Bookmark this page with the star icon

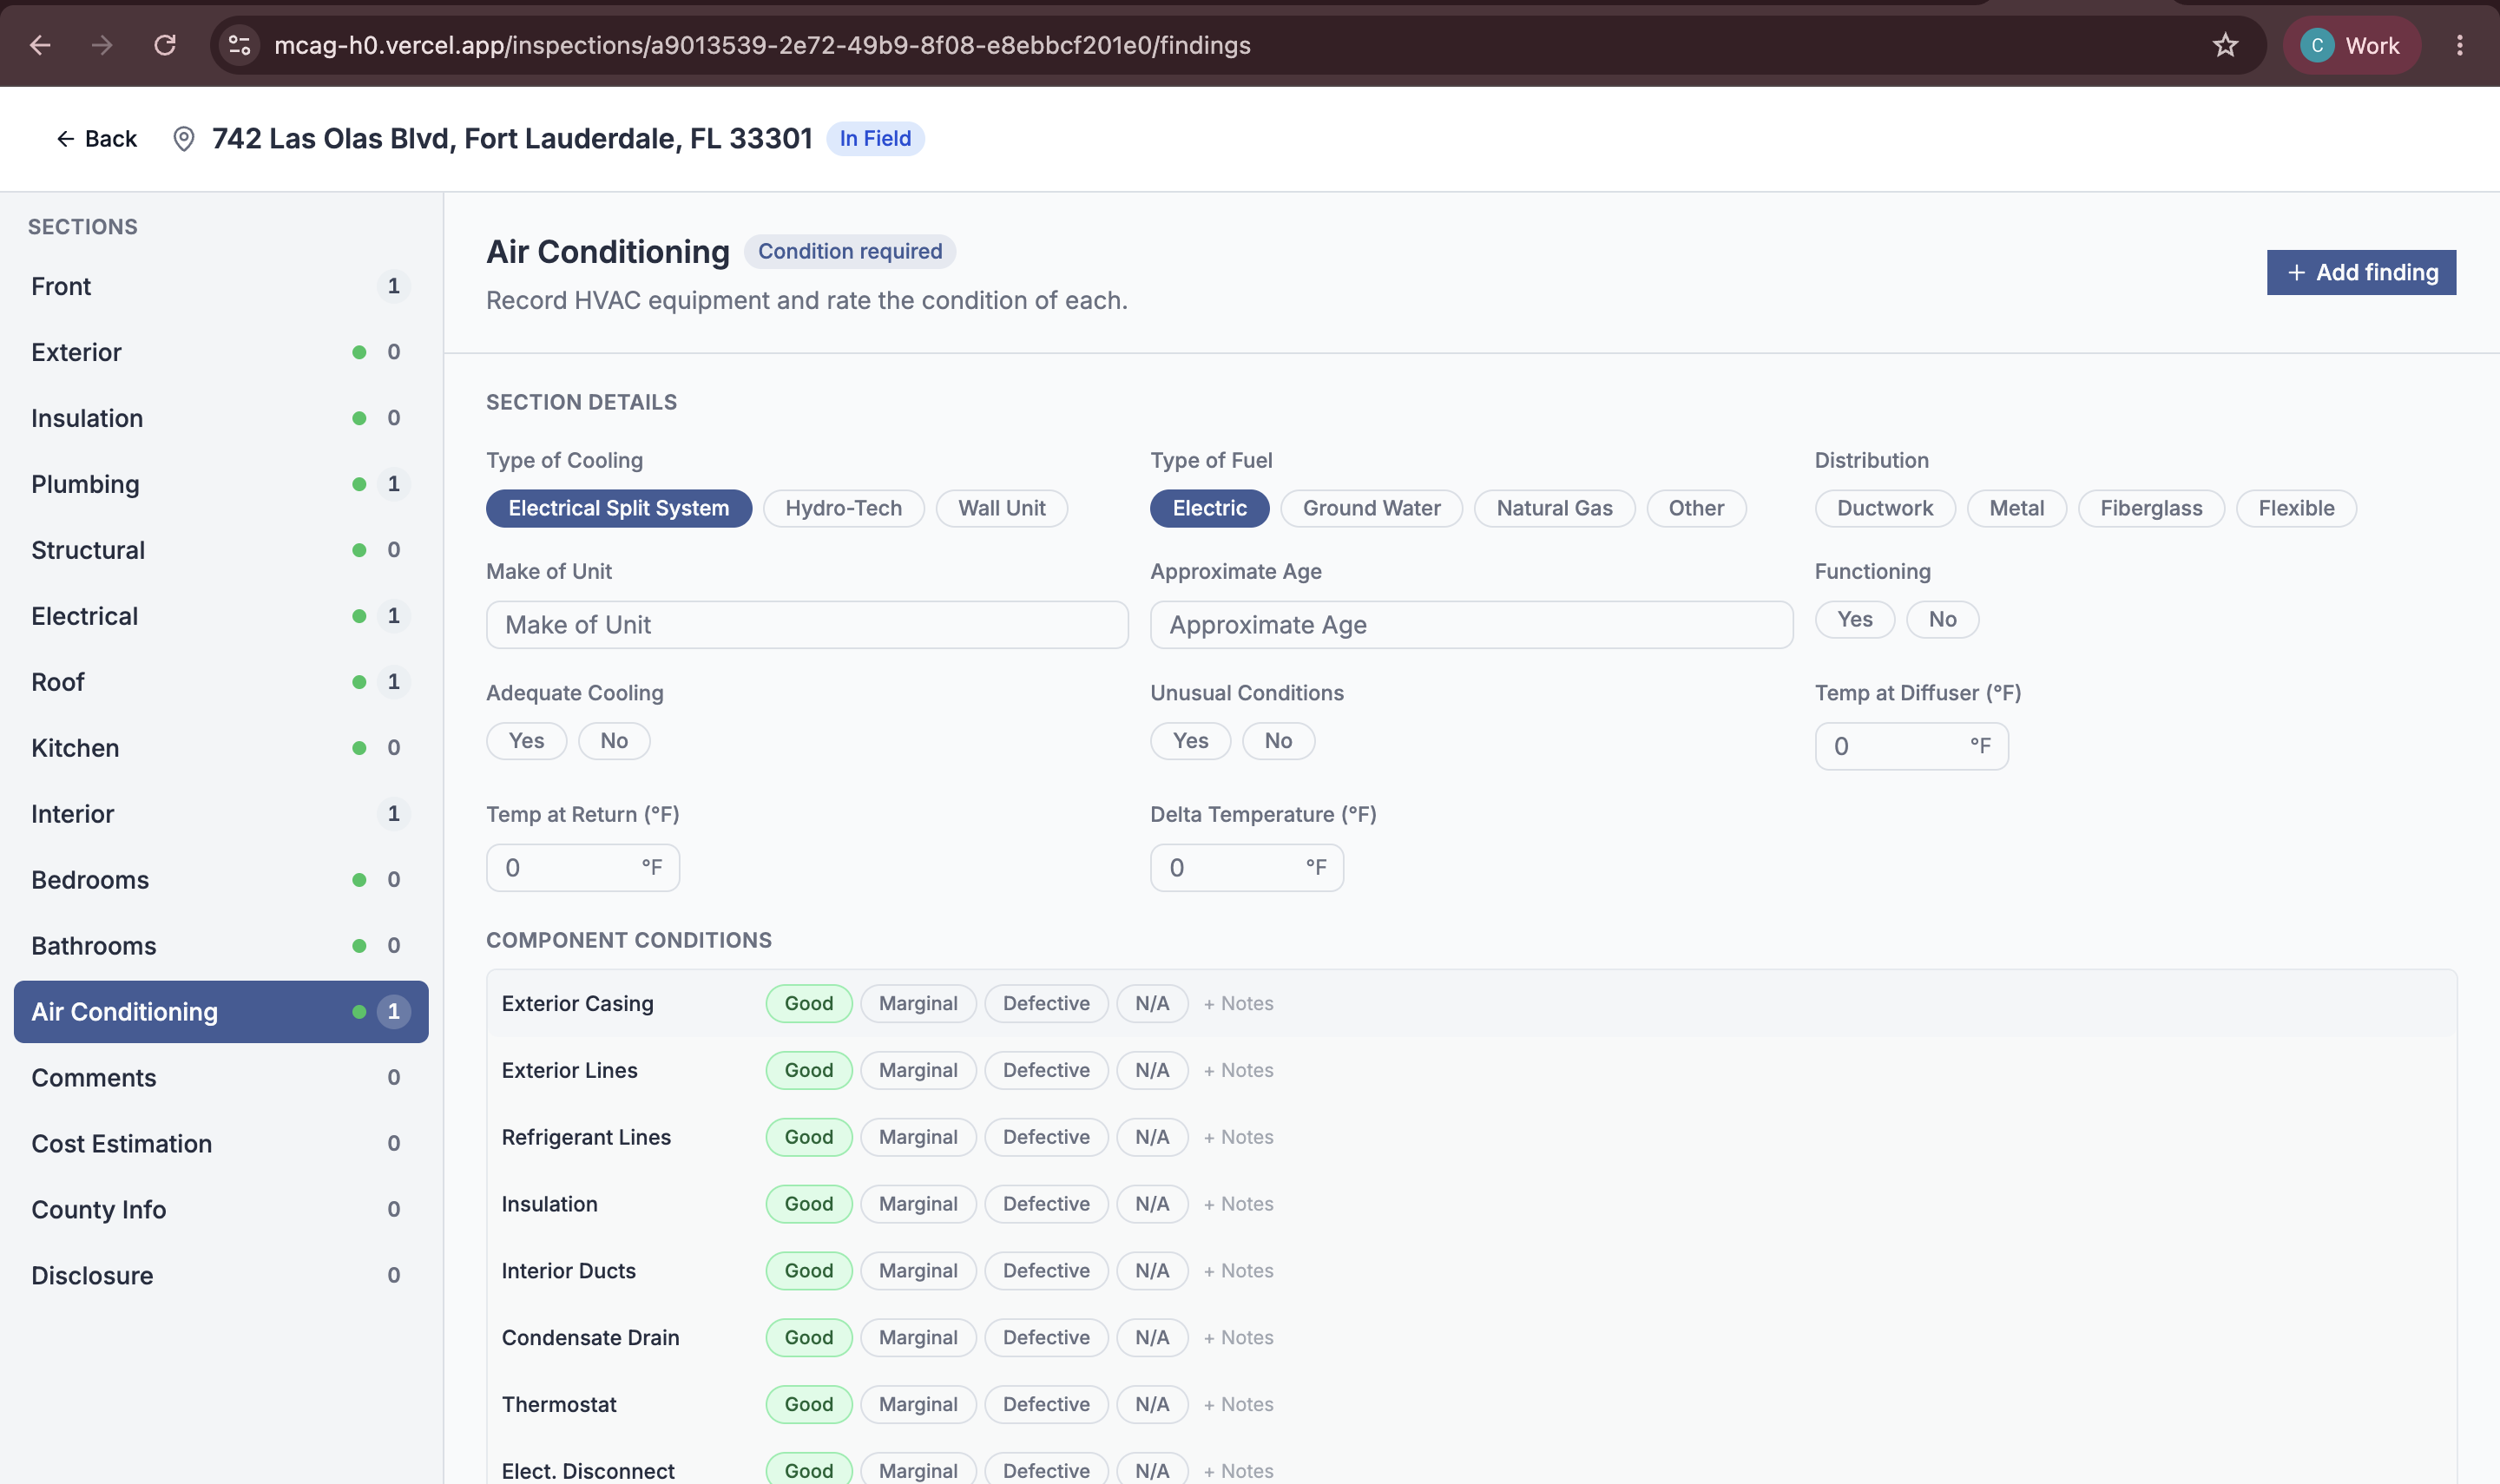pos(2224,45)
